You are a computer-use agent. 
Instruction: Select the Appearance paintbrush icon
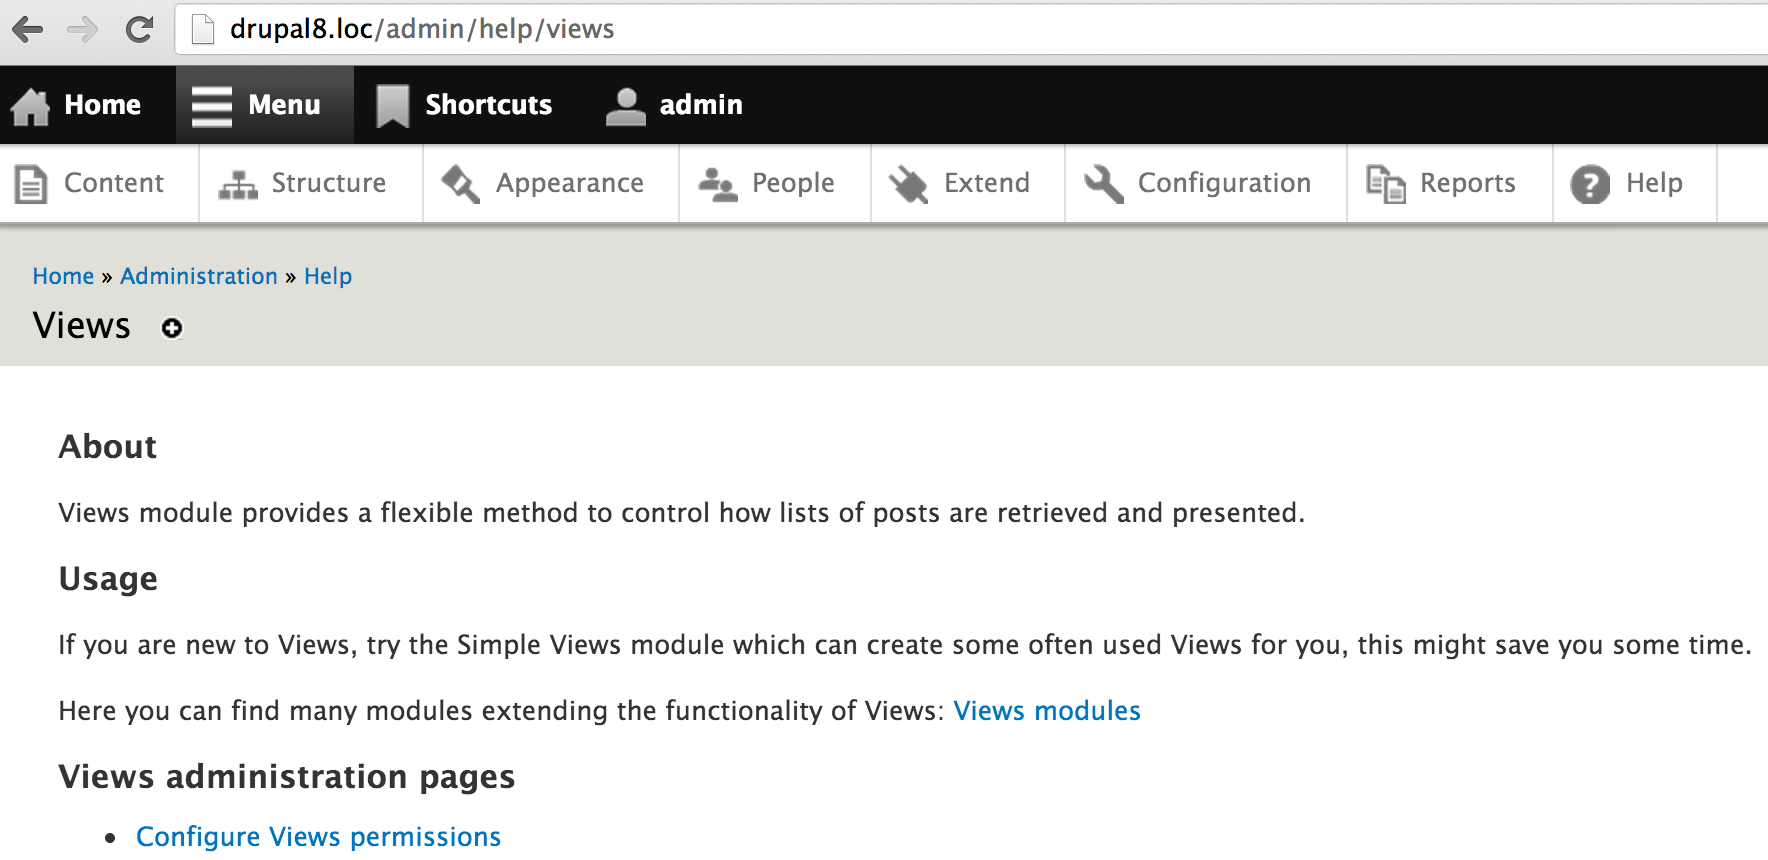461,184
